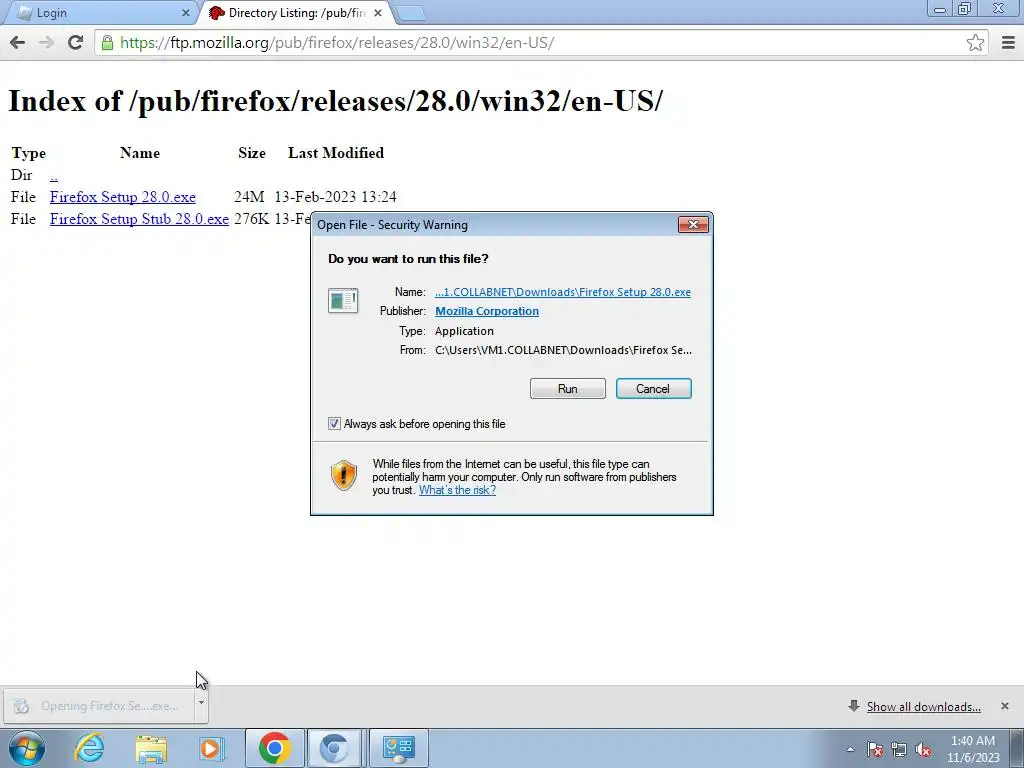Close the Directory Listing tab
Image resolution: width=1024 pixels, height=768 pixels.
pos(377,12)
